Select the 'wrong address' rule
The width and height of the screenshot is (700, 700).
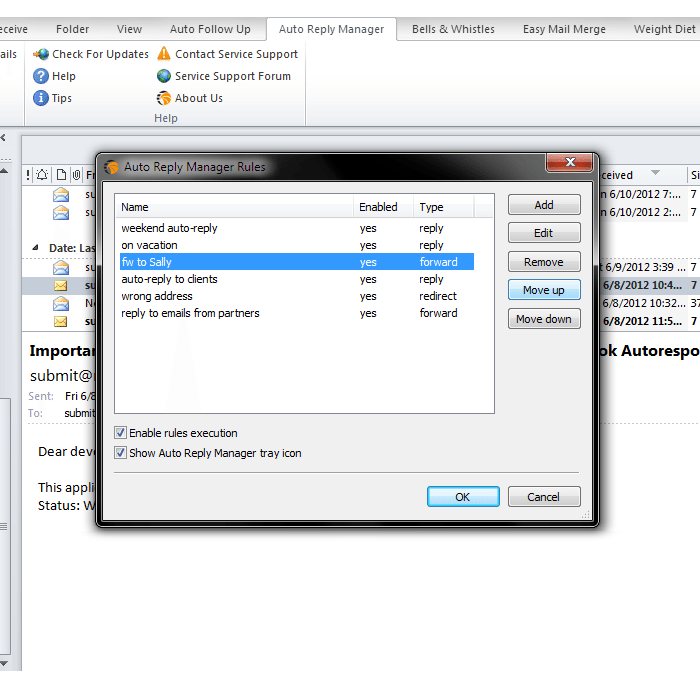coord(297,296)
